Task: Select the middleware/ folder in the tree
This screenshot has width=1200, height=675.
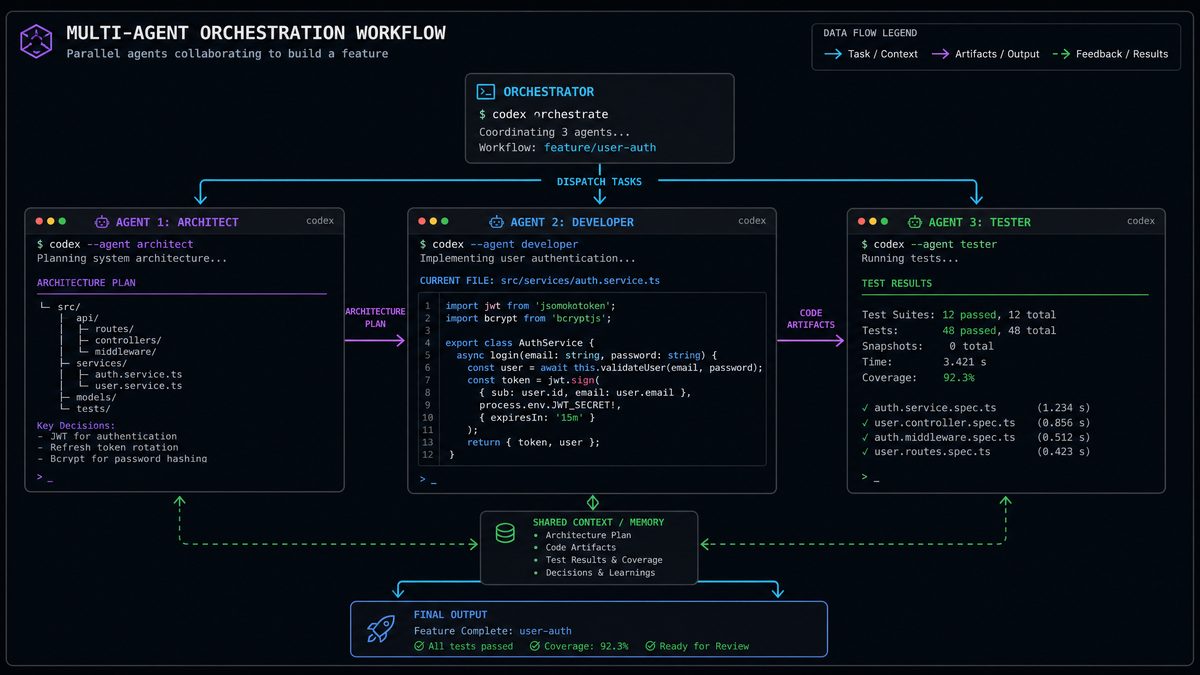Action: [125, 351]
